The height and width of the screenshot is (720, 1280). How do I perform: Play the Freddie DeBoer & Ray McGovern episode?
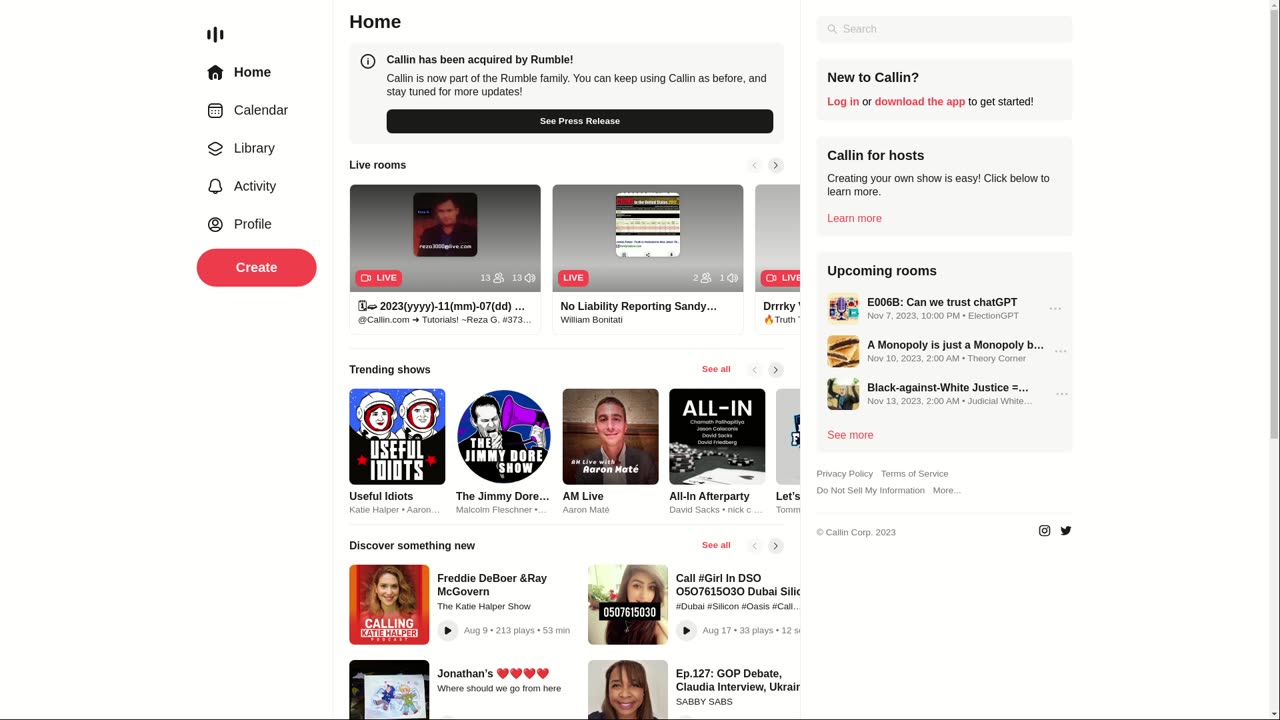[448, 630]
